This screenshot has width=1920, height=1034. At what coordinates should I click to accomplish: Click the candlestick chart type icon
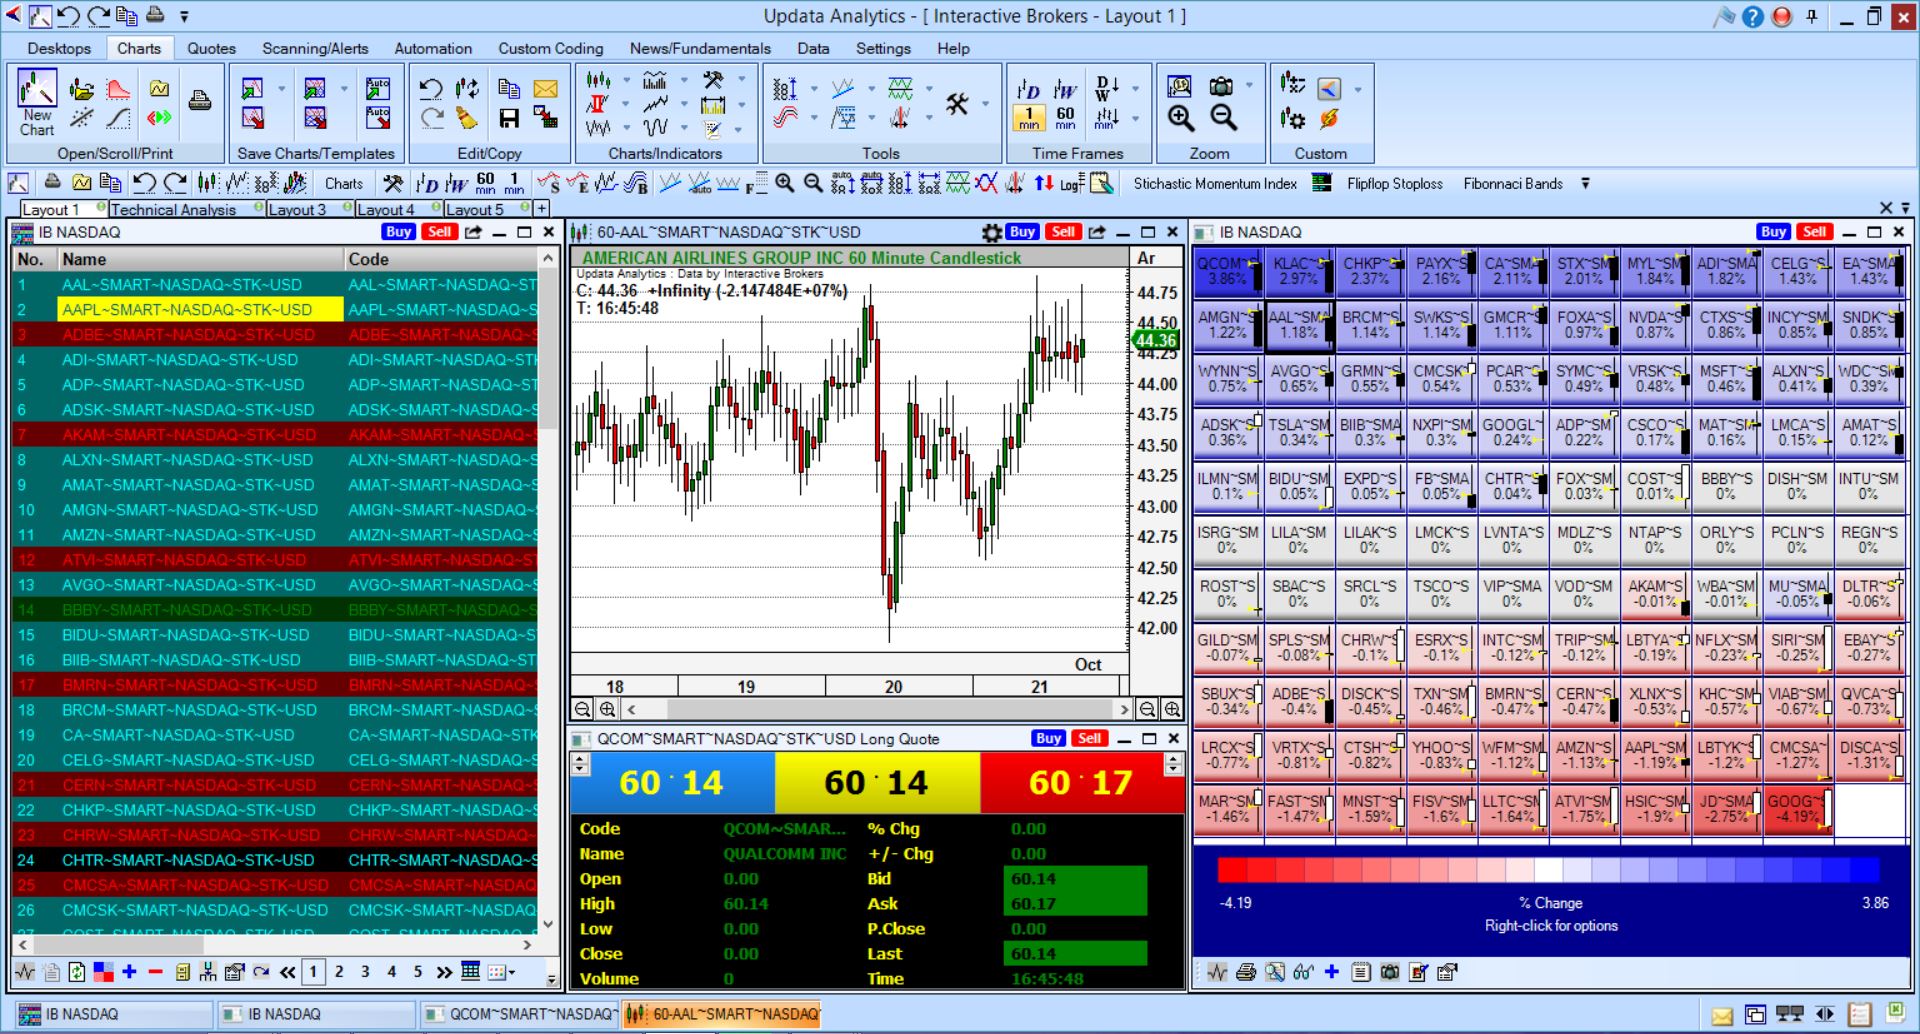598,80
